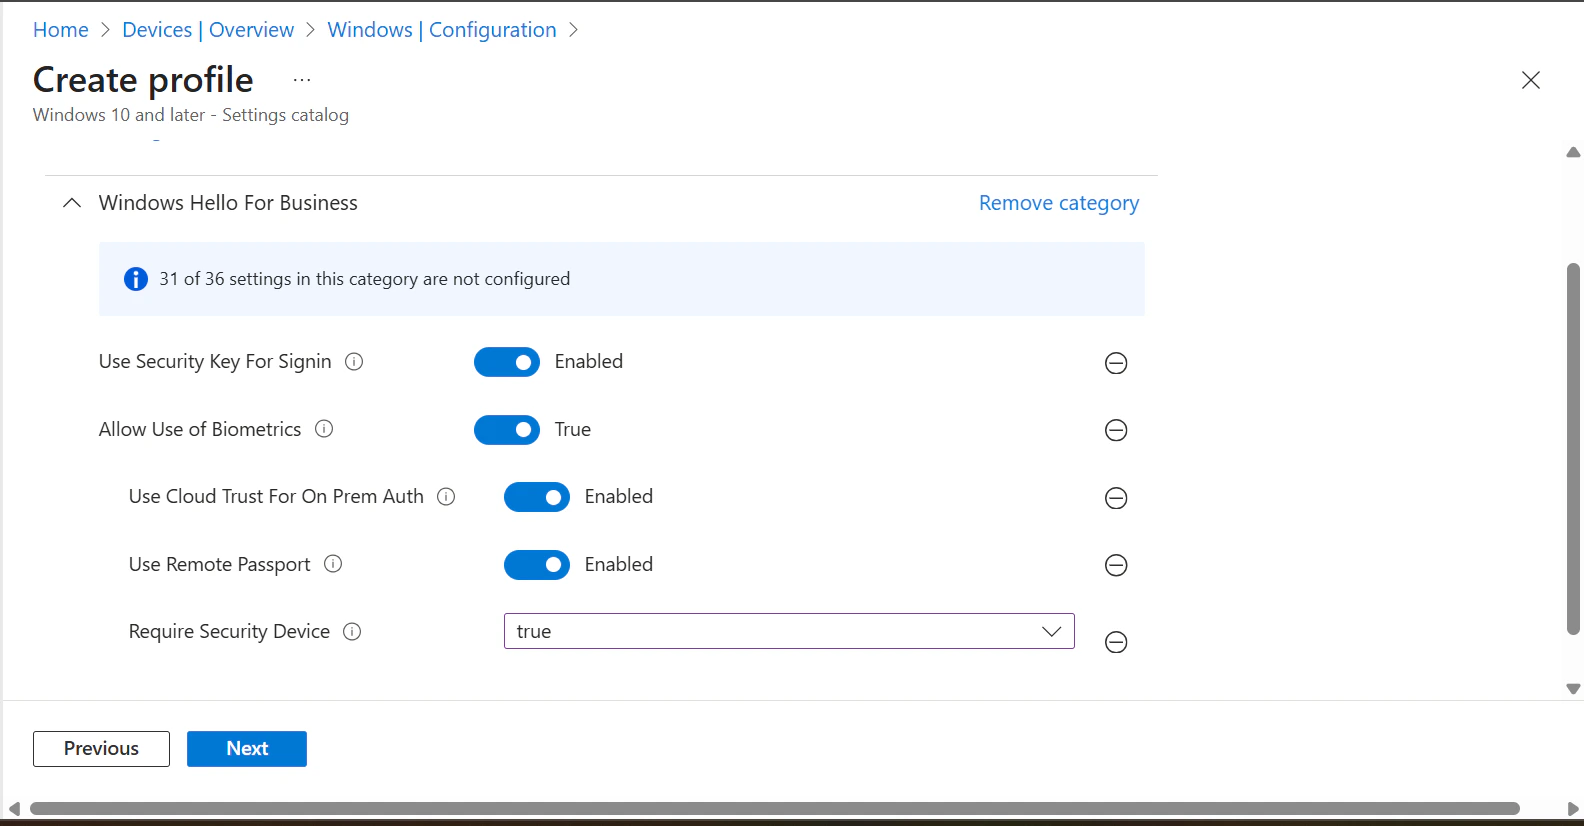Open Devices | Overview breadcrumb
This screenshot has width=1584, height=826.
click(x=208, y=30)
